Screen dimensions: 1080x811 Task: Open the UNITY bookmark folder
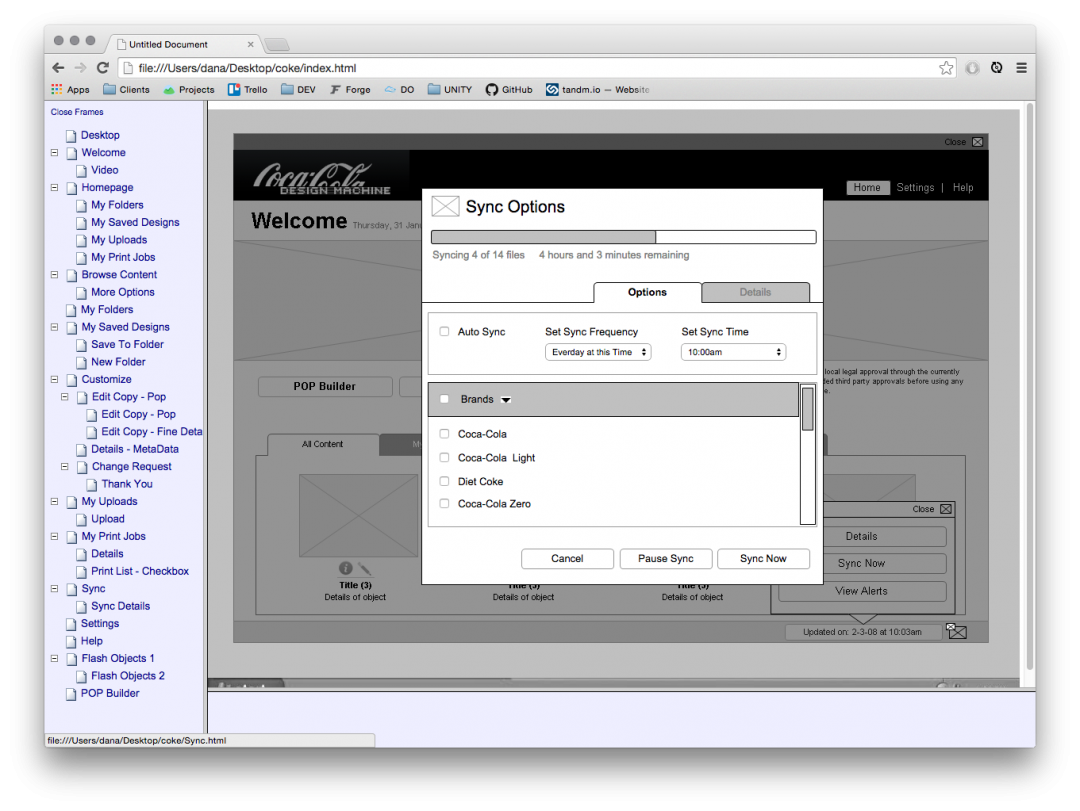(450, 90)
